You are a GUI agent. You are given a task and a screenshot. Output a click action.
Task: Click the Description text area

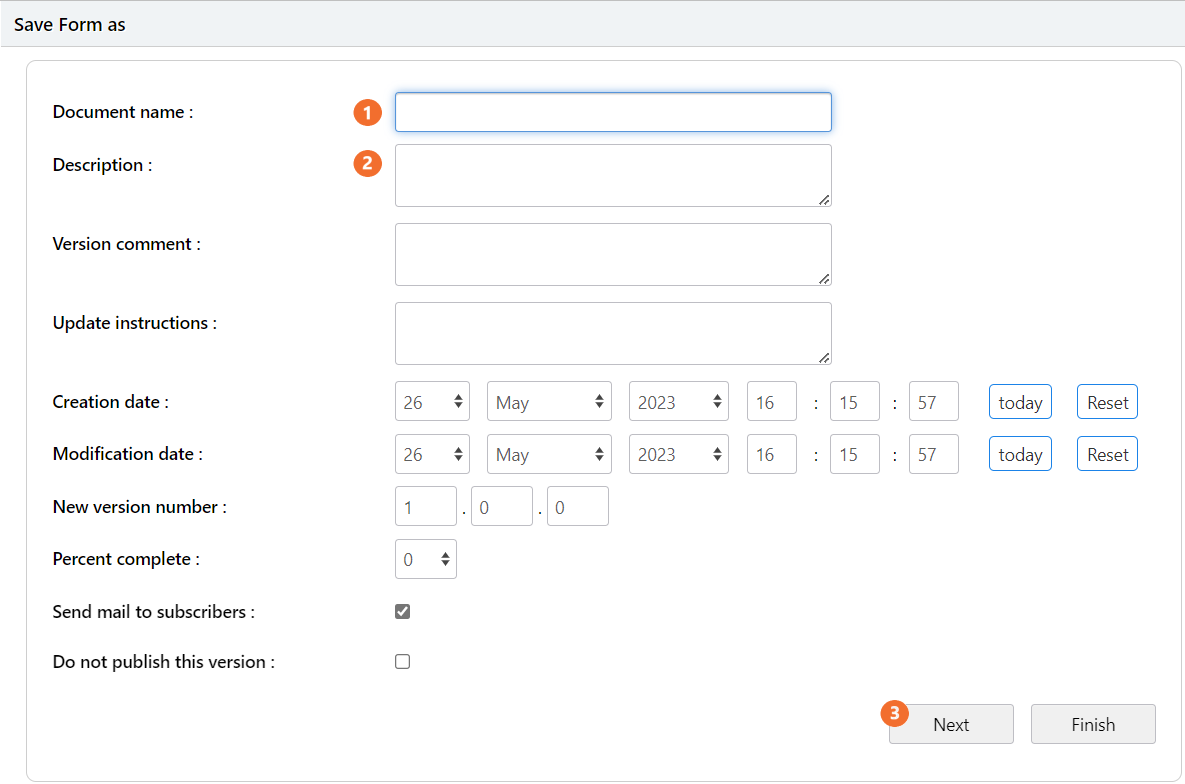click(612, 175)
